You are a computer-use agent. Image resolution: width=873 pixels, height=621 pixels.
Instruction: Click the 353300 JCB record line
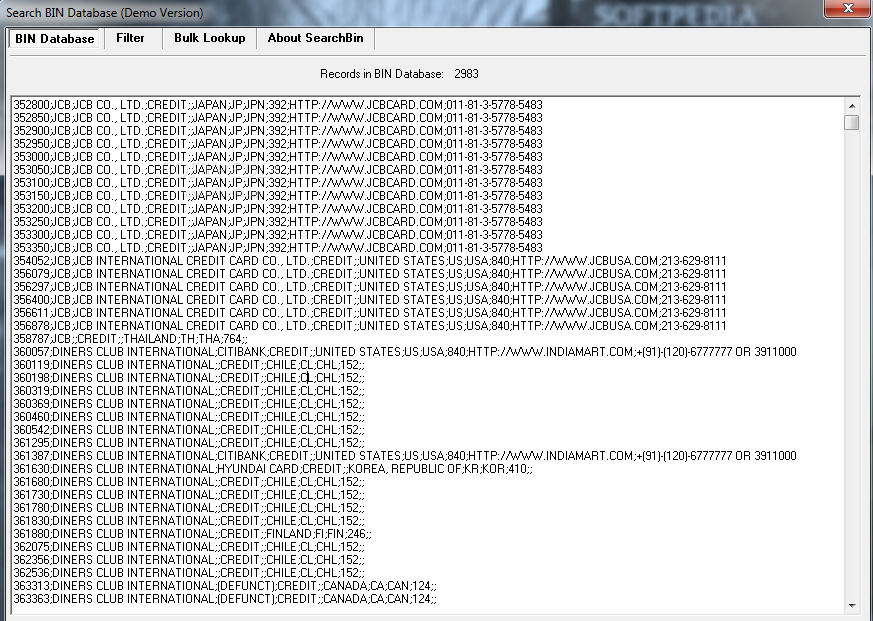pyautogui.click(x=278, y=234)
